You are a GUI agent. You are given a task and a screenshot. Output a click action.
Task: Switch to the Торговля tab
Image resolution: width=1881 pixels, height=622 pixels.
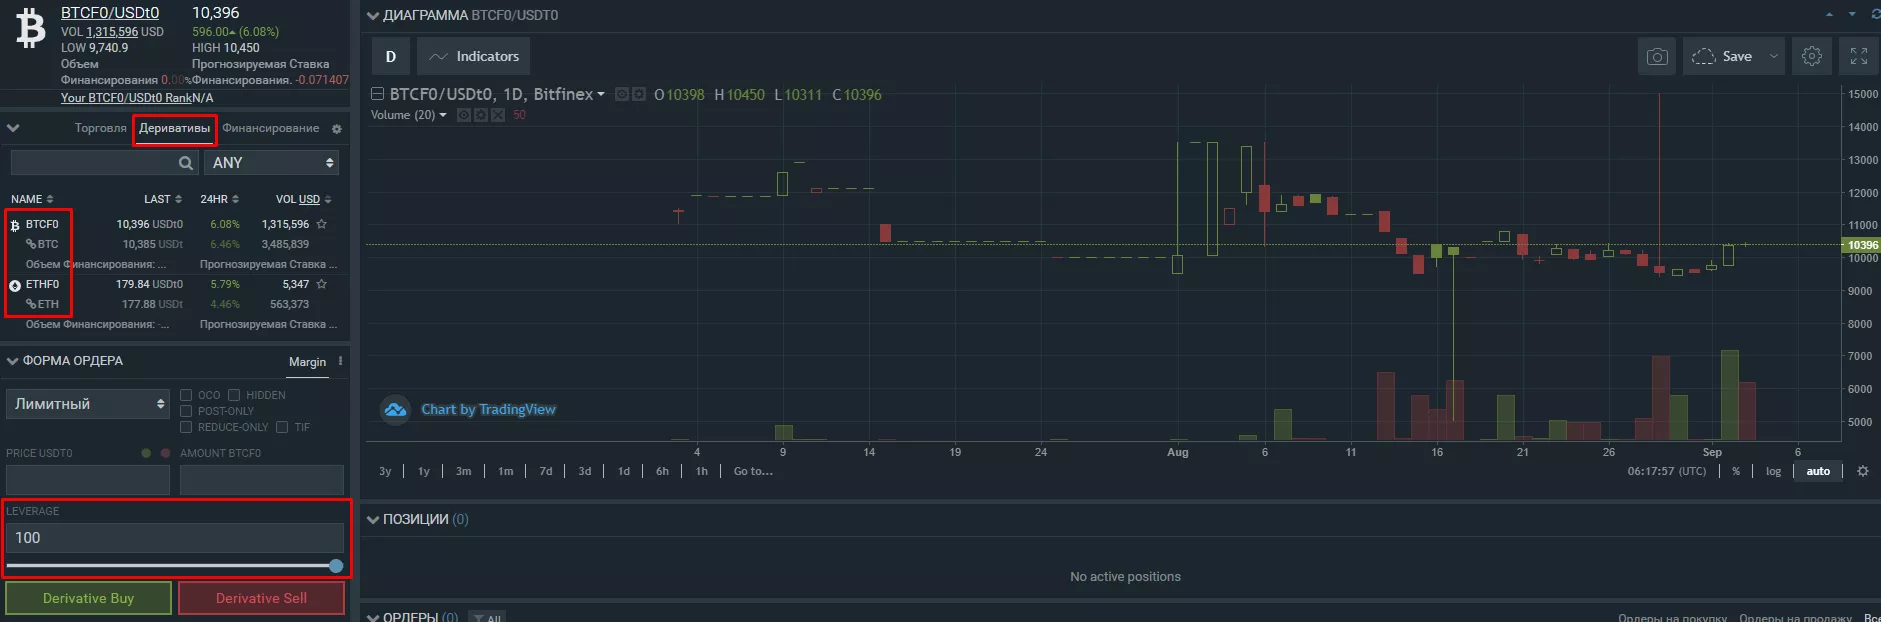[x=100, y=129]
